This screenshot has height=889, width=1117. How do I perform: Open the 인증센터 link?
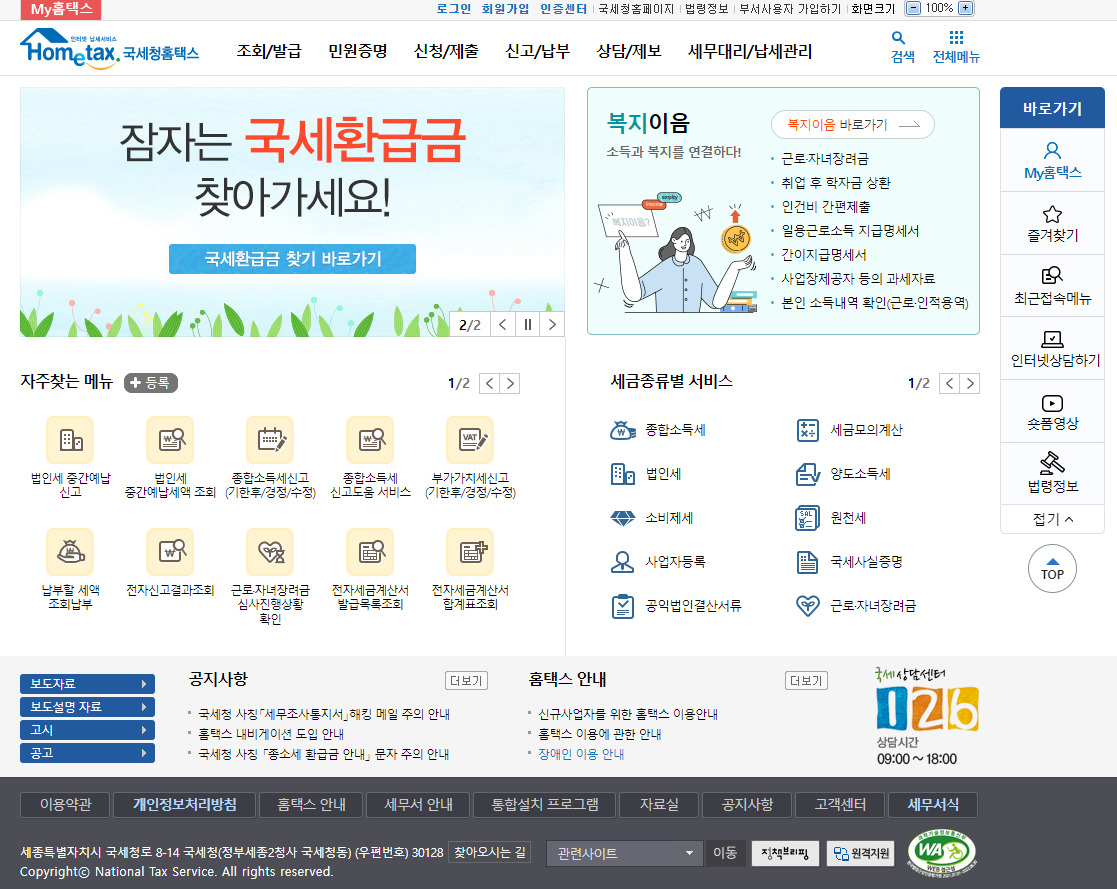pos(563,9)
